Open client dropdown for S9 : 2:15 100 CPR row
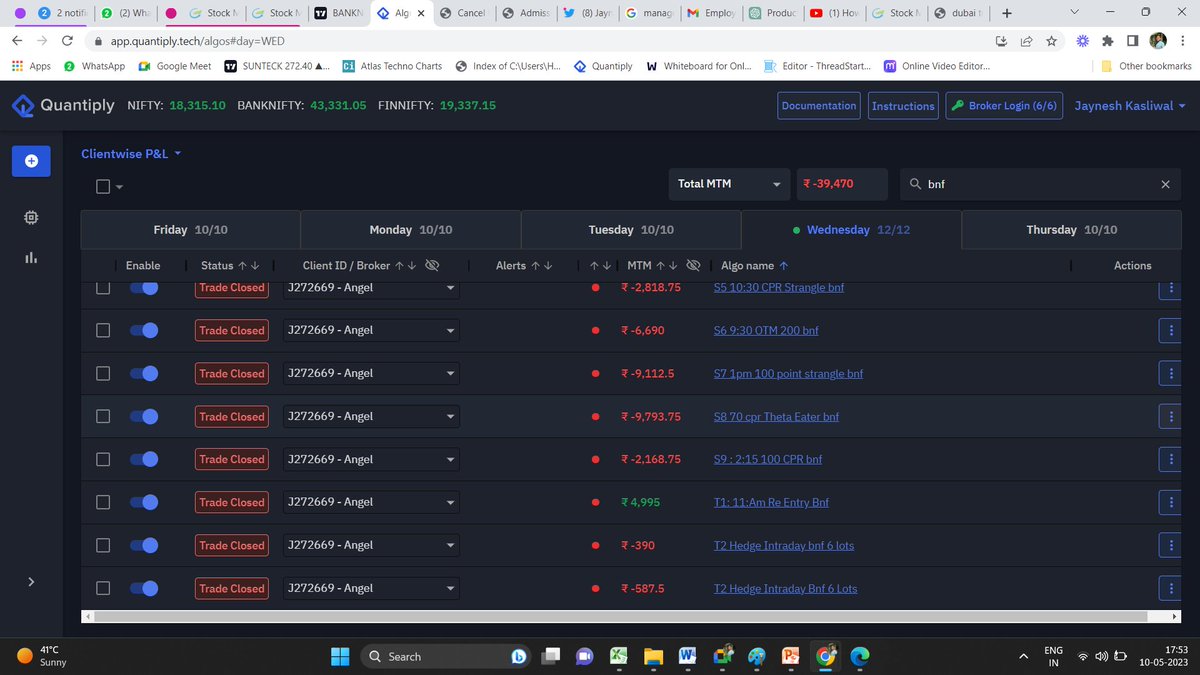Screen dimensions: 1200x675 [371, 459]
